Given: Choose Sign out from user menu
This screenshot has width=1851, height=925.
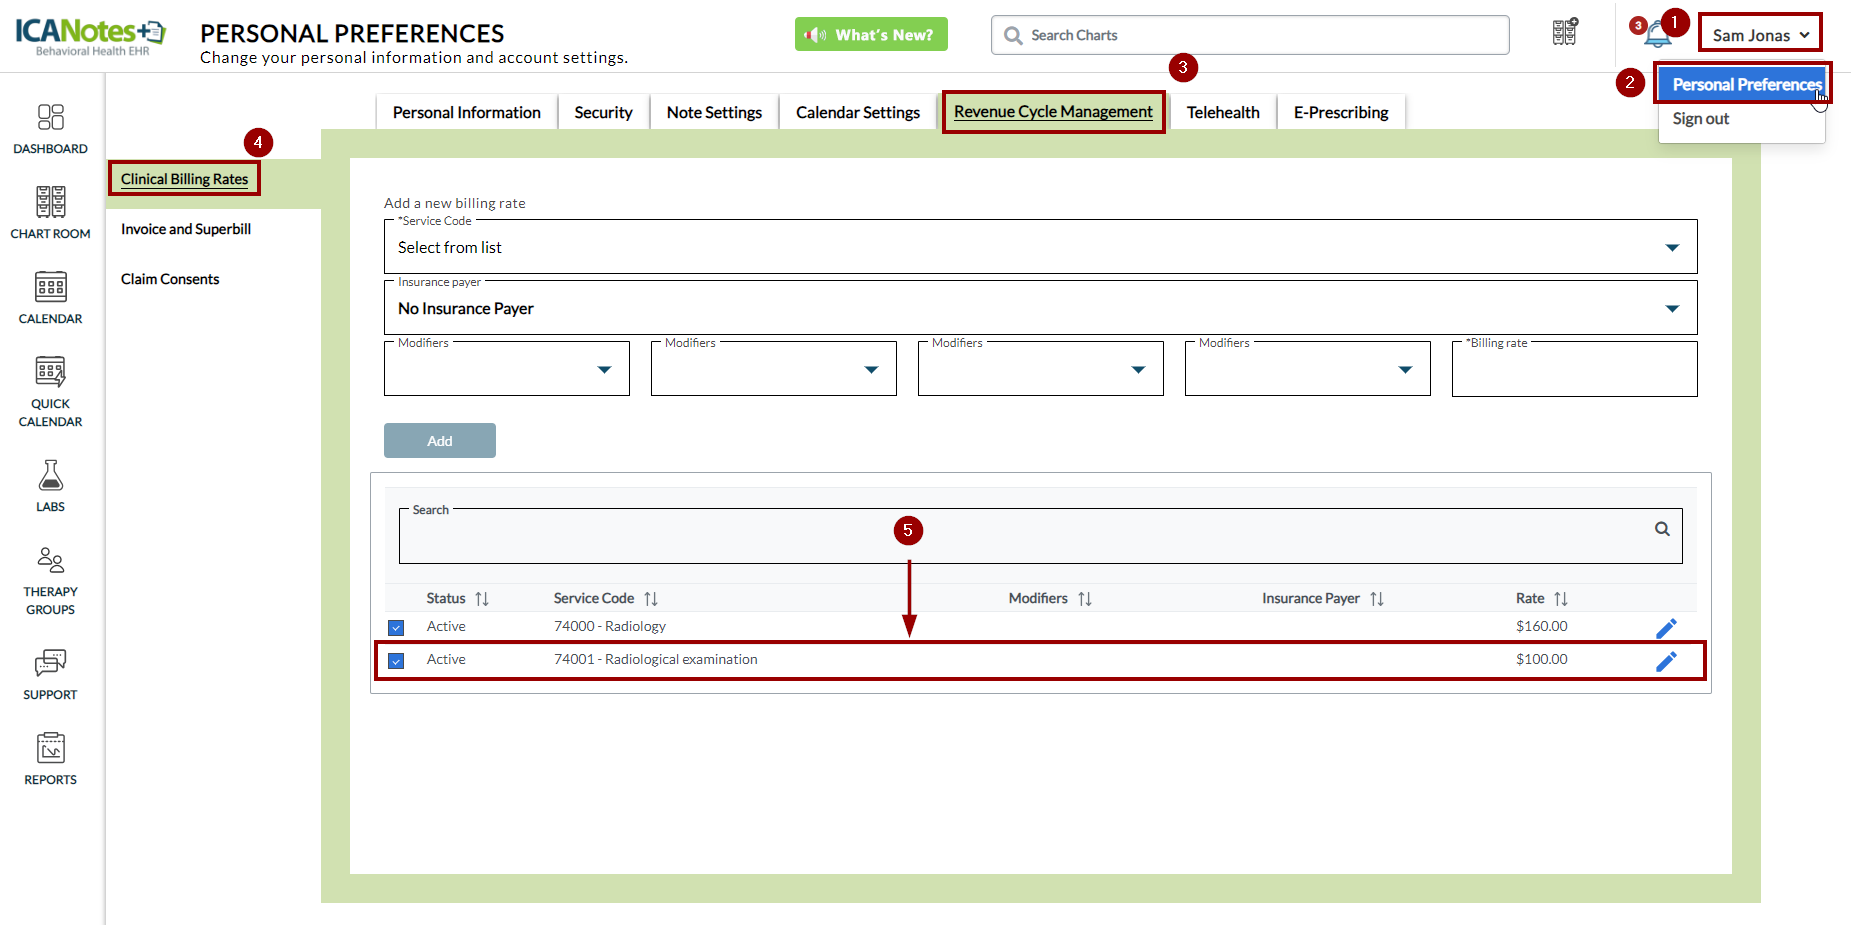Looking at the screenshot, I should (x=1700, y=119).
